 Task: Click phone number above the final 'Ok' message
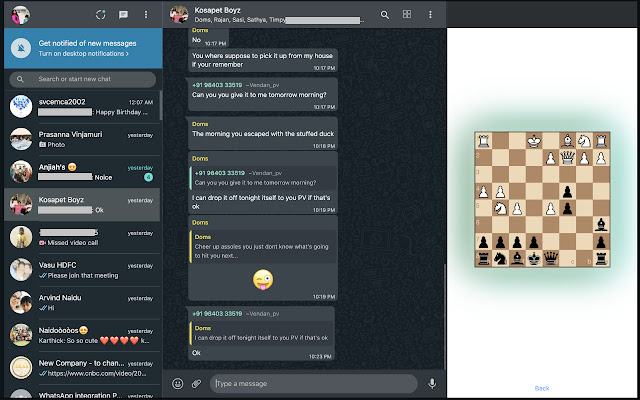(x=217, y=313)
